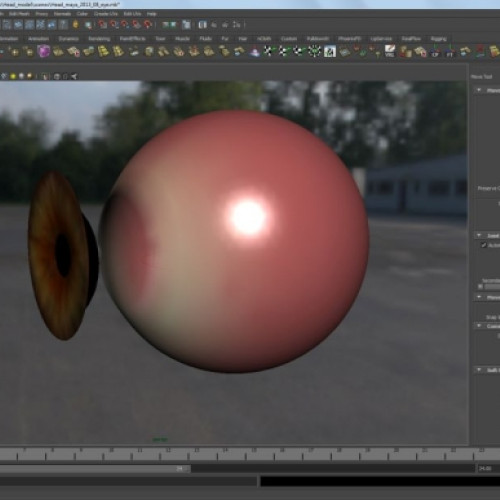Switch to the PaintEffects shelf tab
The image size is (500, 500).
point(132,39)
